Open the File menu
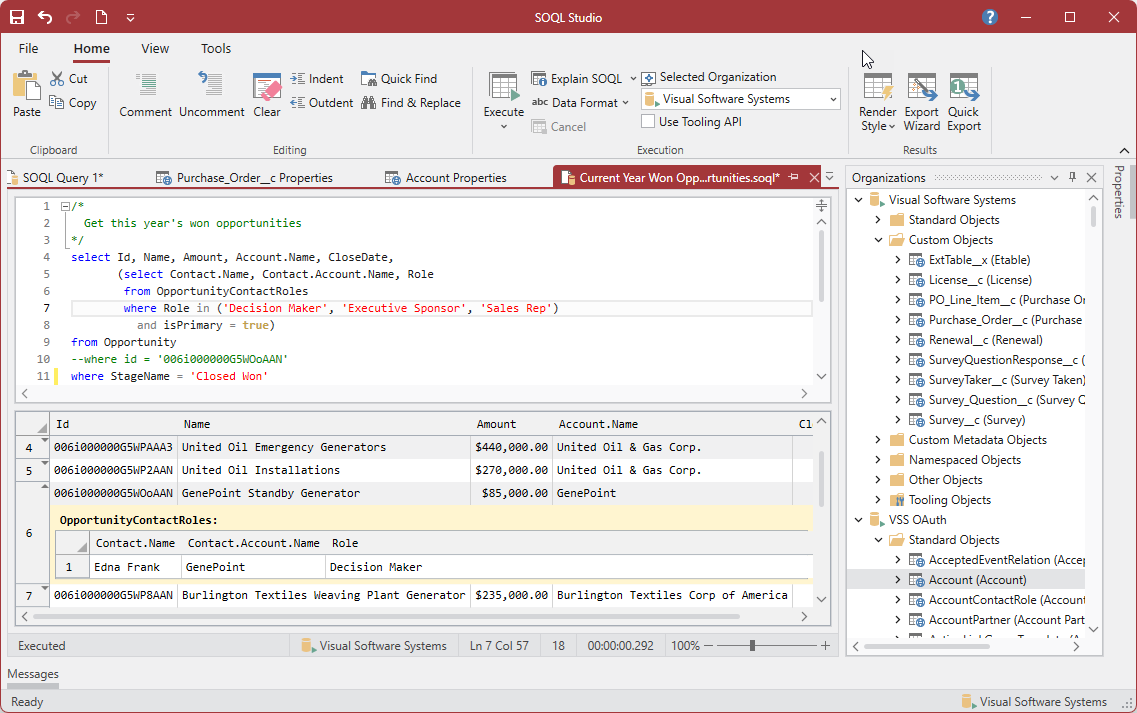Image resolution: width=1137 pixels, height=713 pixels. [x=28, y=49]
